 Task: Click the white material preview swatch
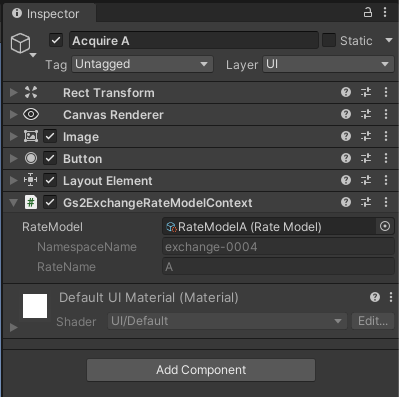click(35, 306)
